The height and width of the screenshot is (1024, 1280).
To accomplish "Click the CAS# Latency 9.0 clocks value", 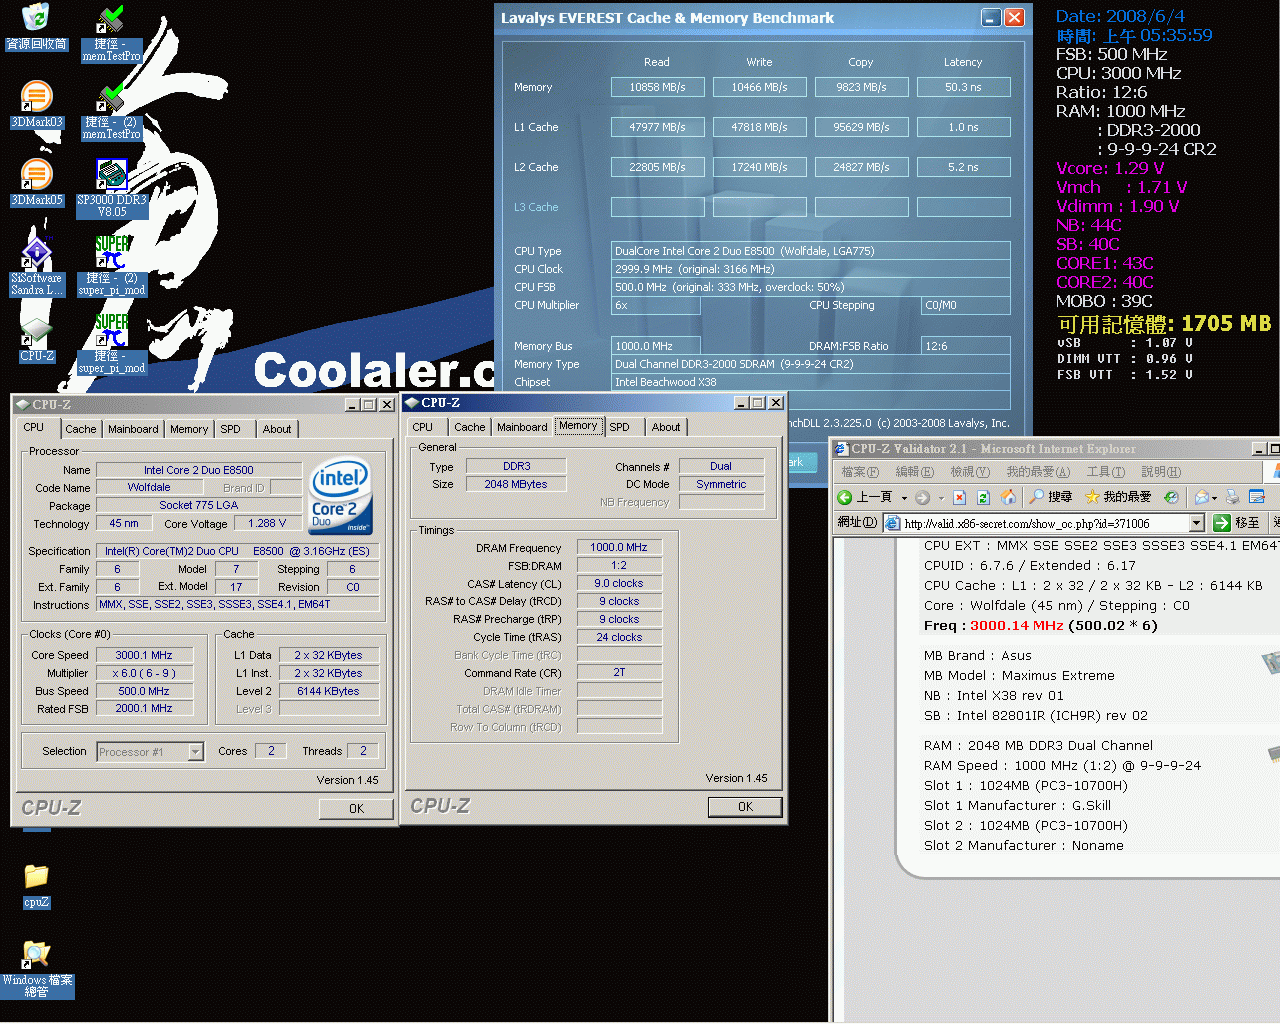I will pyautogui.click(x=619, y=583).
